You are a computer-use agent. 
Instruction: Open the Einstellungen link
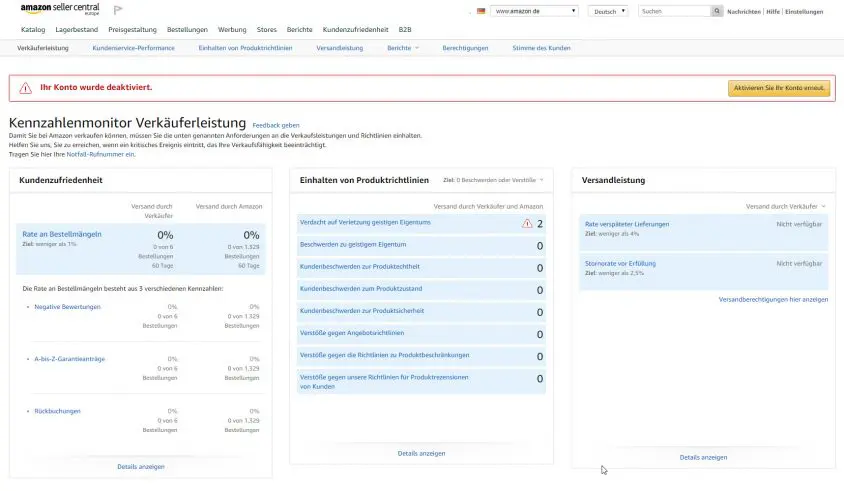click(804, 11)
